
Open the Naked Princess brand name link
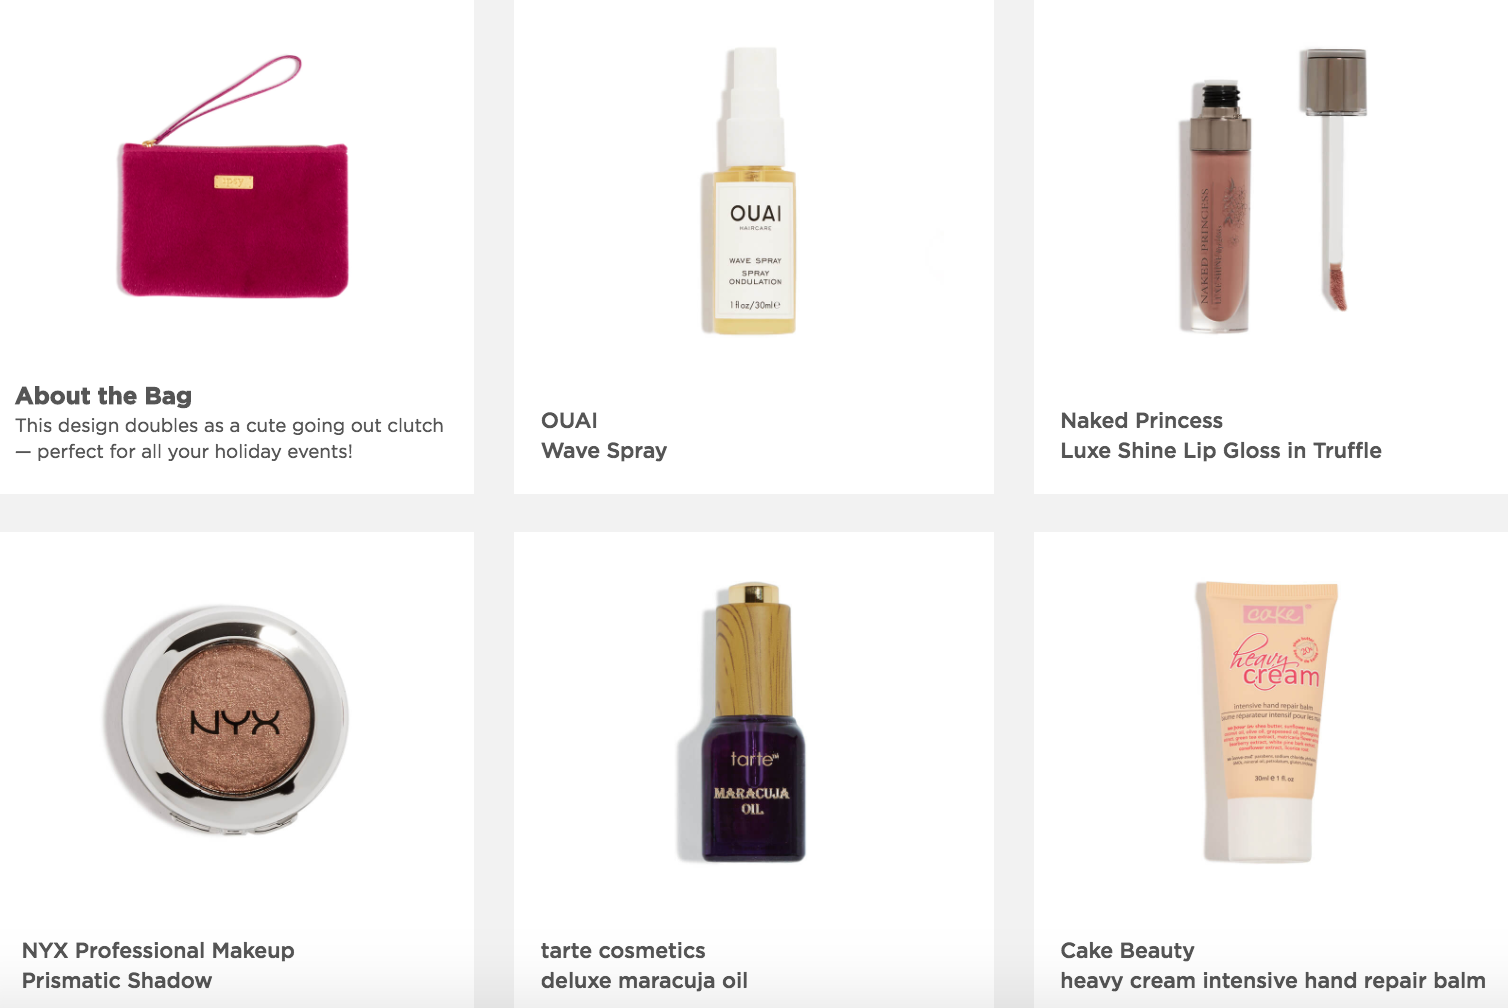pyautogui.click(x=1141, y=420)
